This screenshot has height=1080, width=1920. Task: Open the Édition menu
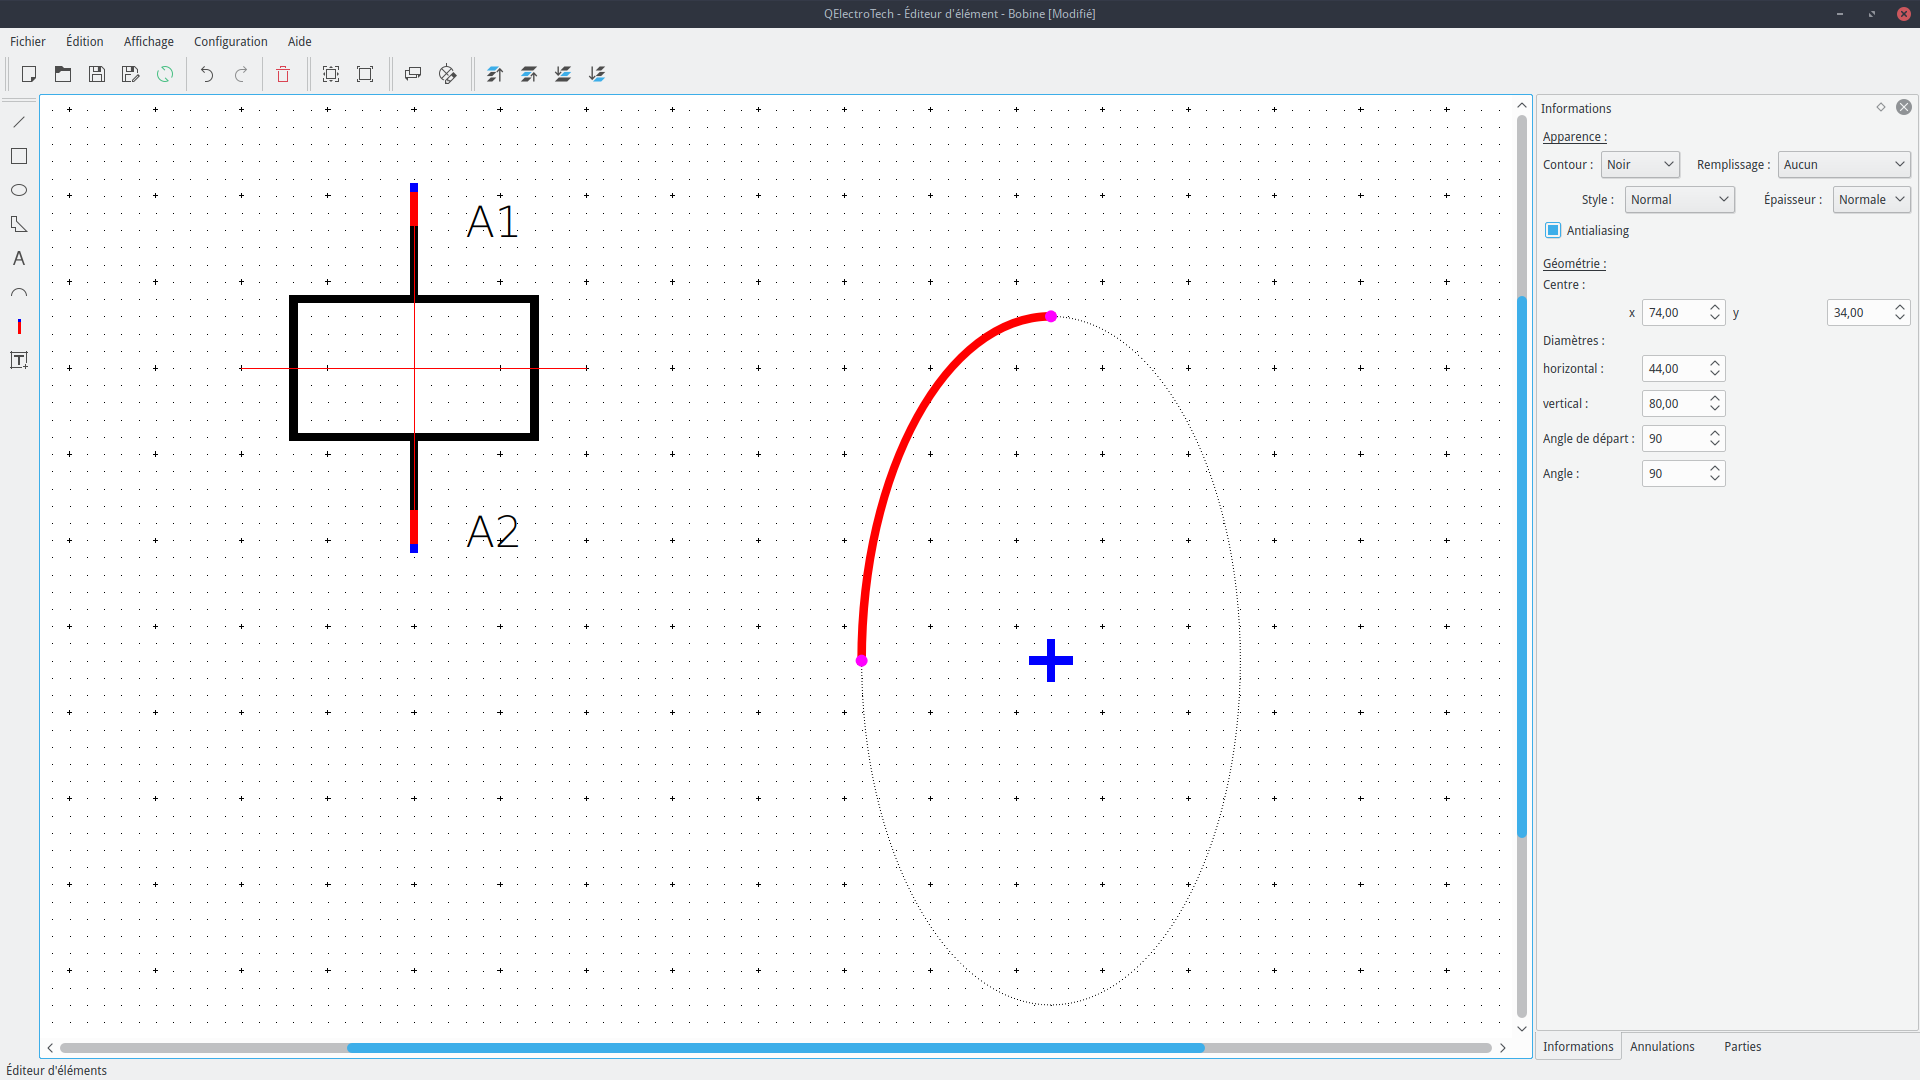85,41
